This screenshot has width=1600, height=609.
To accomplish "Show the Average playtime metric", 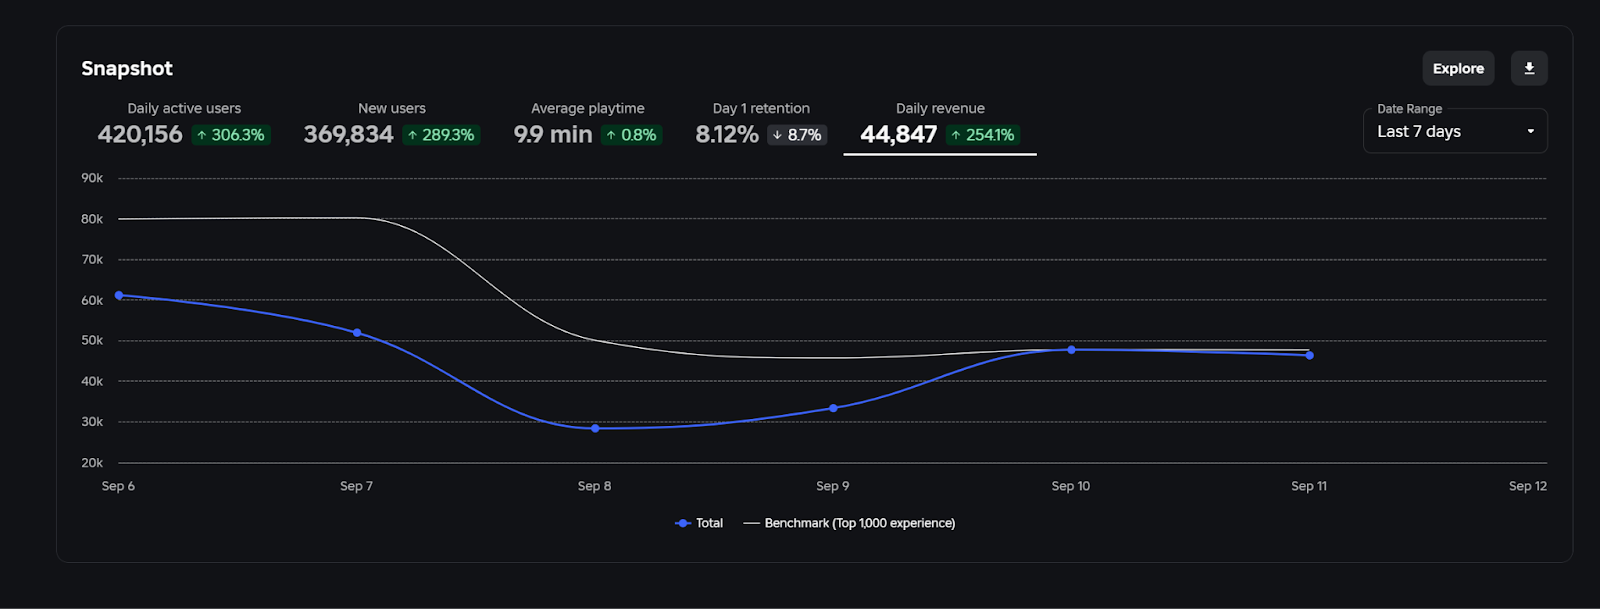I will point(587,123).
